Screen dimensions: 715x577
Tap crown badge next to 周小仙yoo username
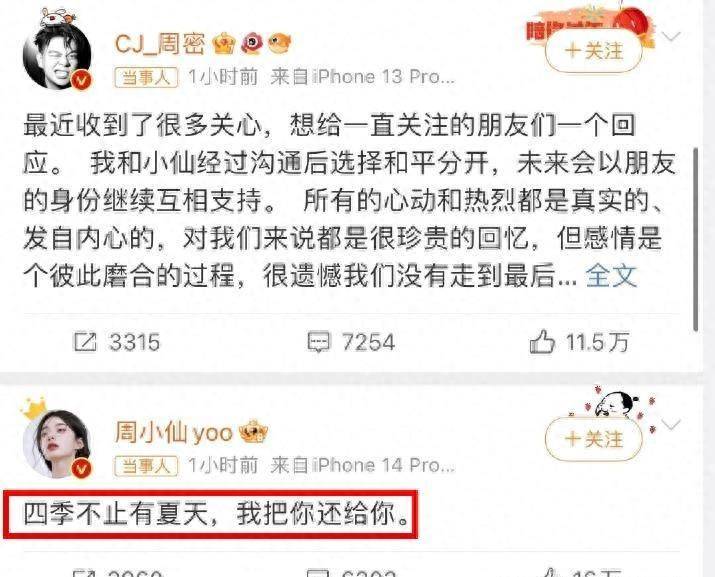point(254,431)
